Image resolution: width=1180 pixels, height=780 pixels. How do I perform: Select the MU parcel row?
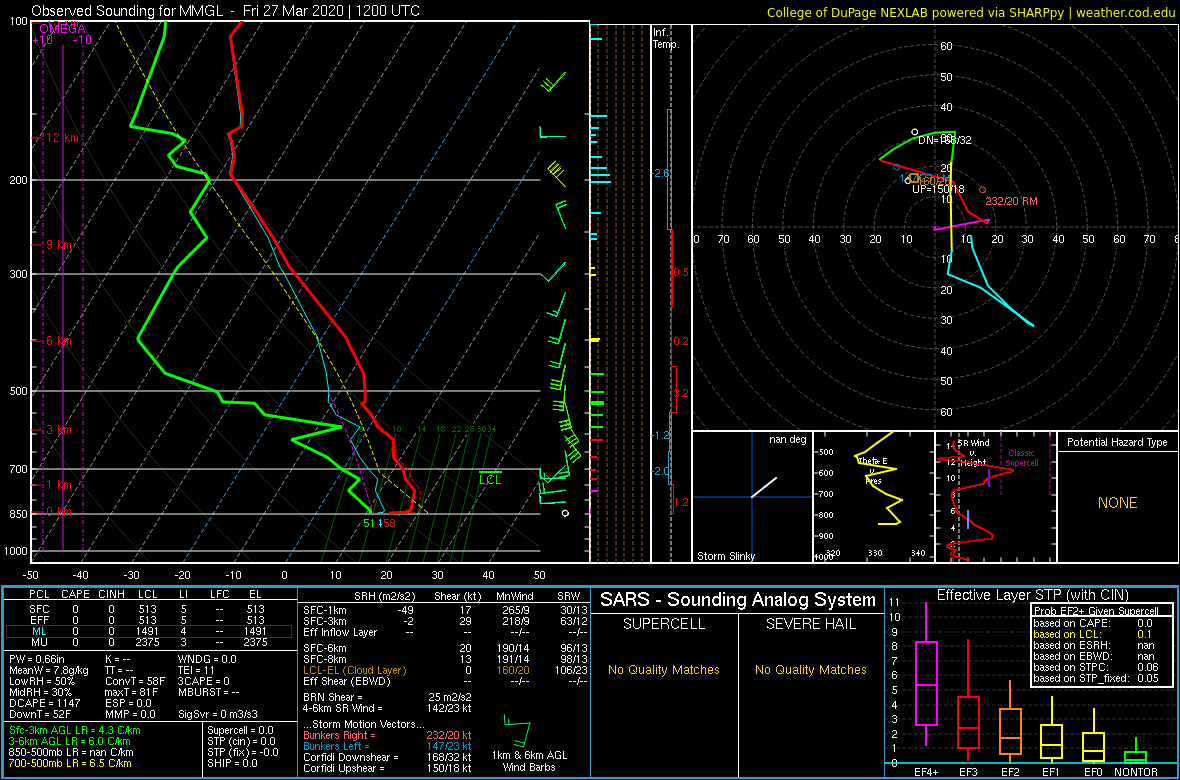(x=149, y=642)
